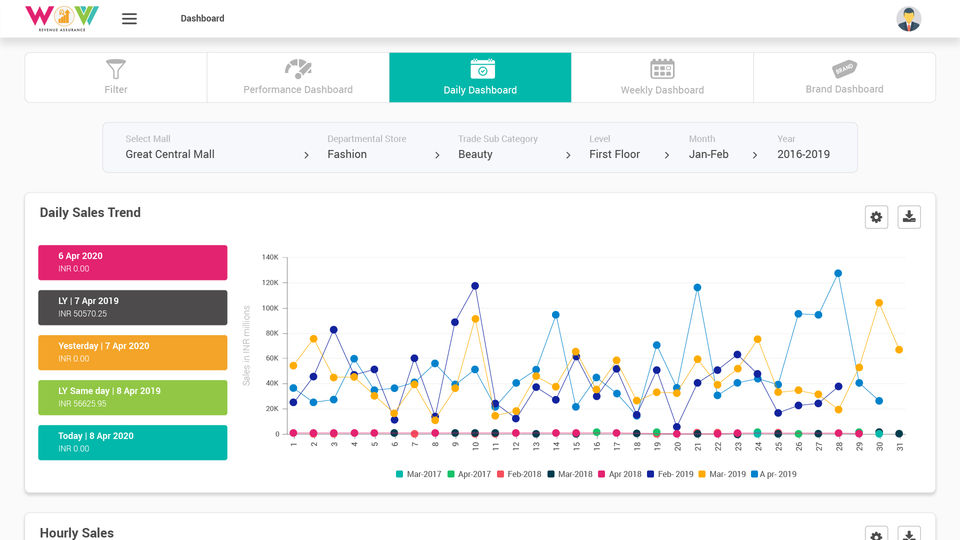Open the Brand Dashboard tab

point(844,77)
